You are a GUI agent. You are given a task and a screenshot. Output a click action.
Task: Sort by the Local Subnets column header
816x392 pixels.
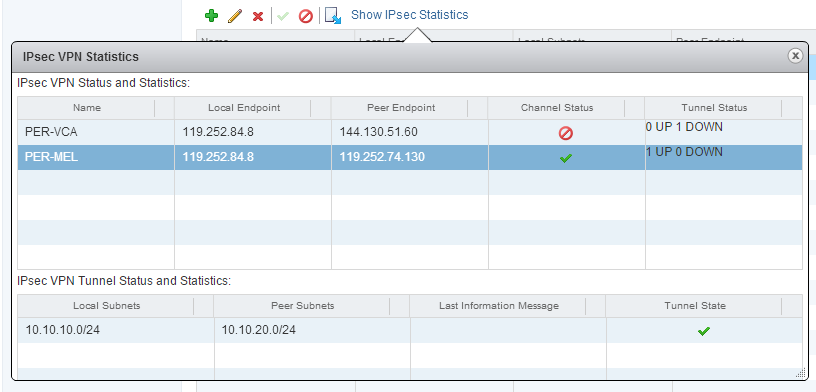point(107,306)
